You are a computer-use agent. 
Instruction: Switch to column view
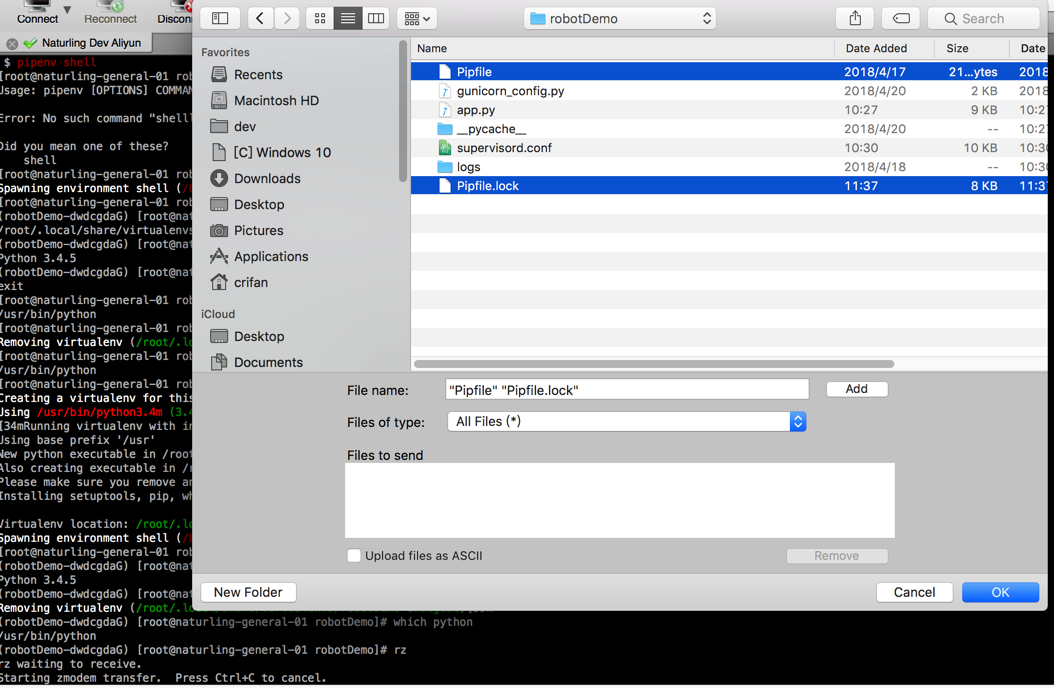tap(376, 18)
